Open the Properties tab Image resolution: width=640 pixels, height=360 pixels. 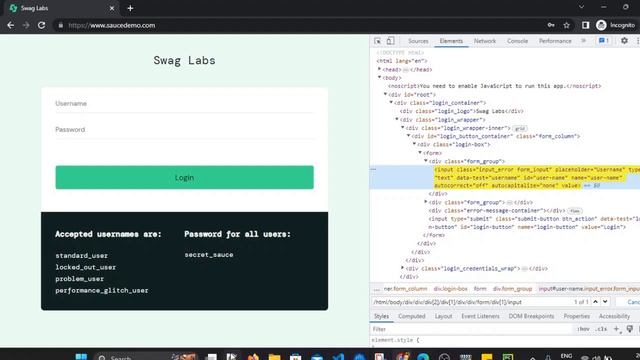coord(577,316)
